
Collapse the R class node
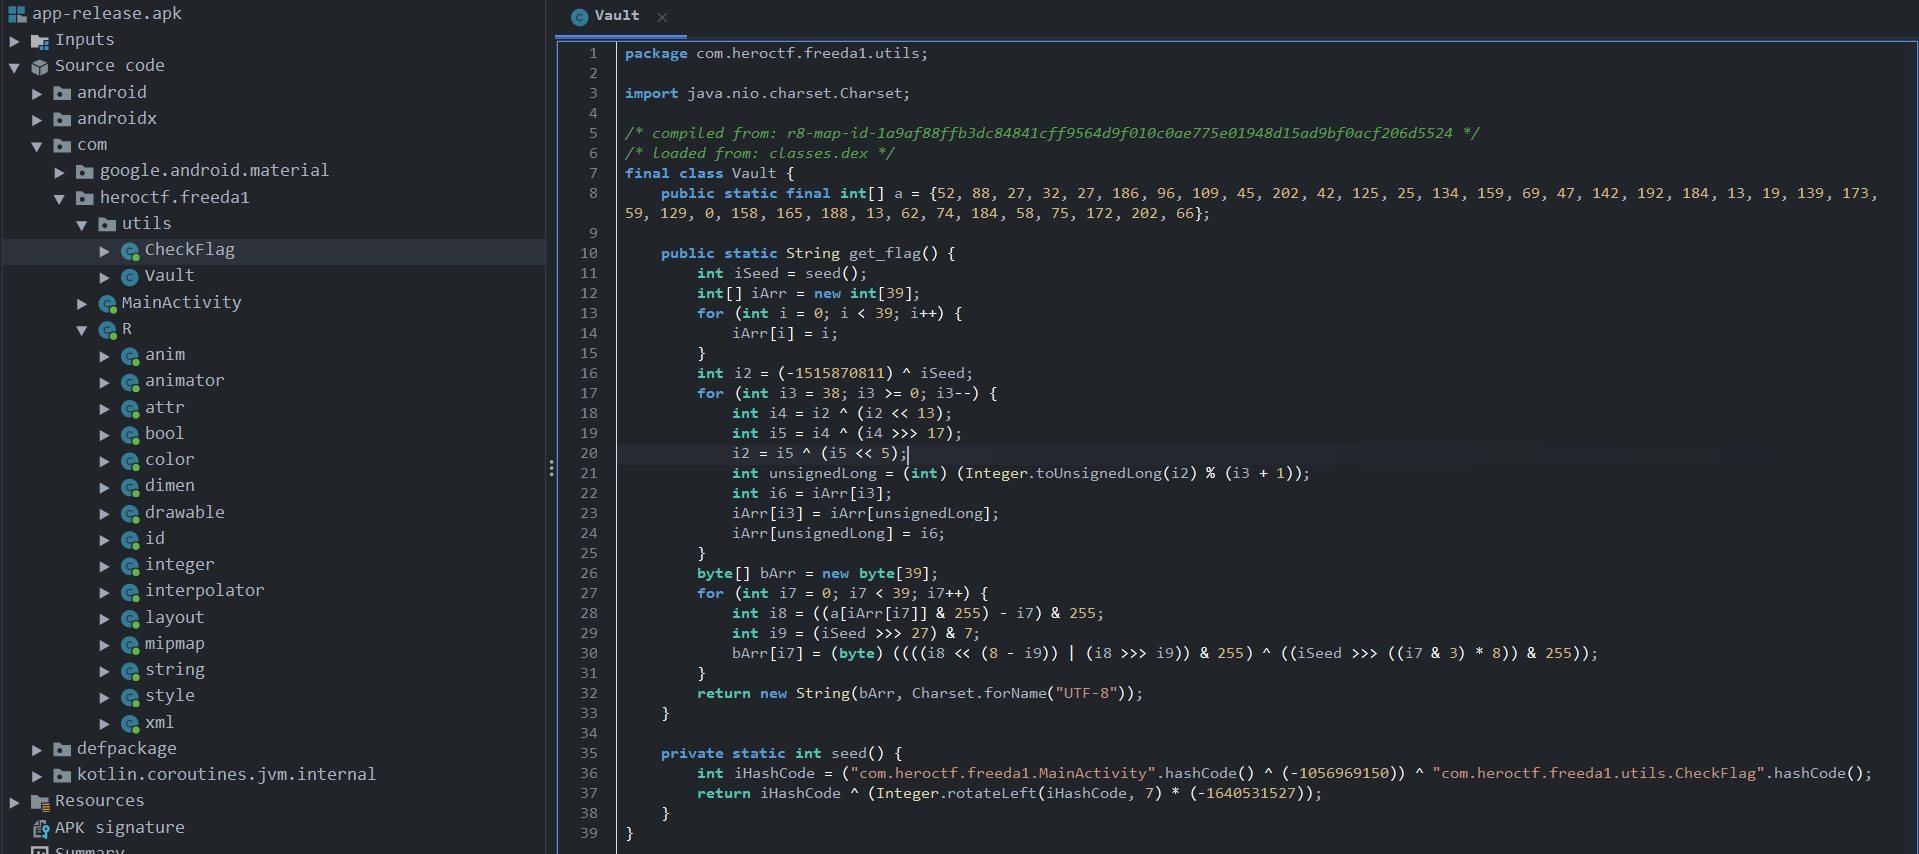click(x=82, y=330)
